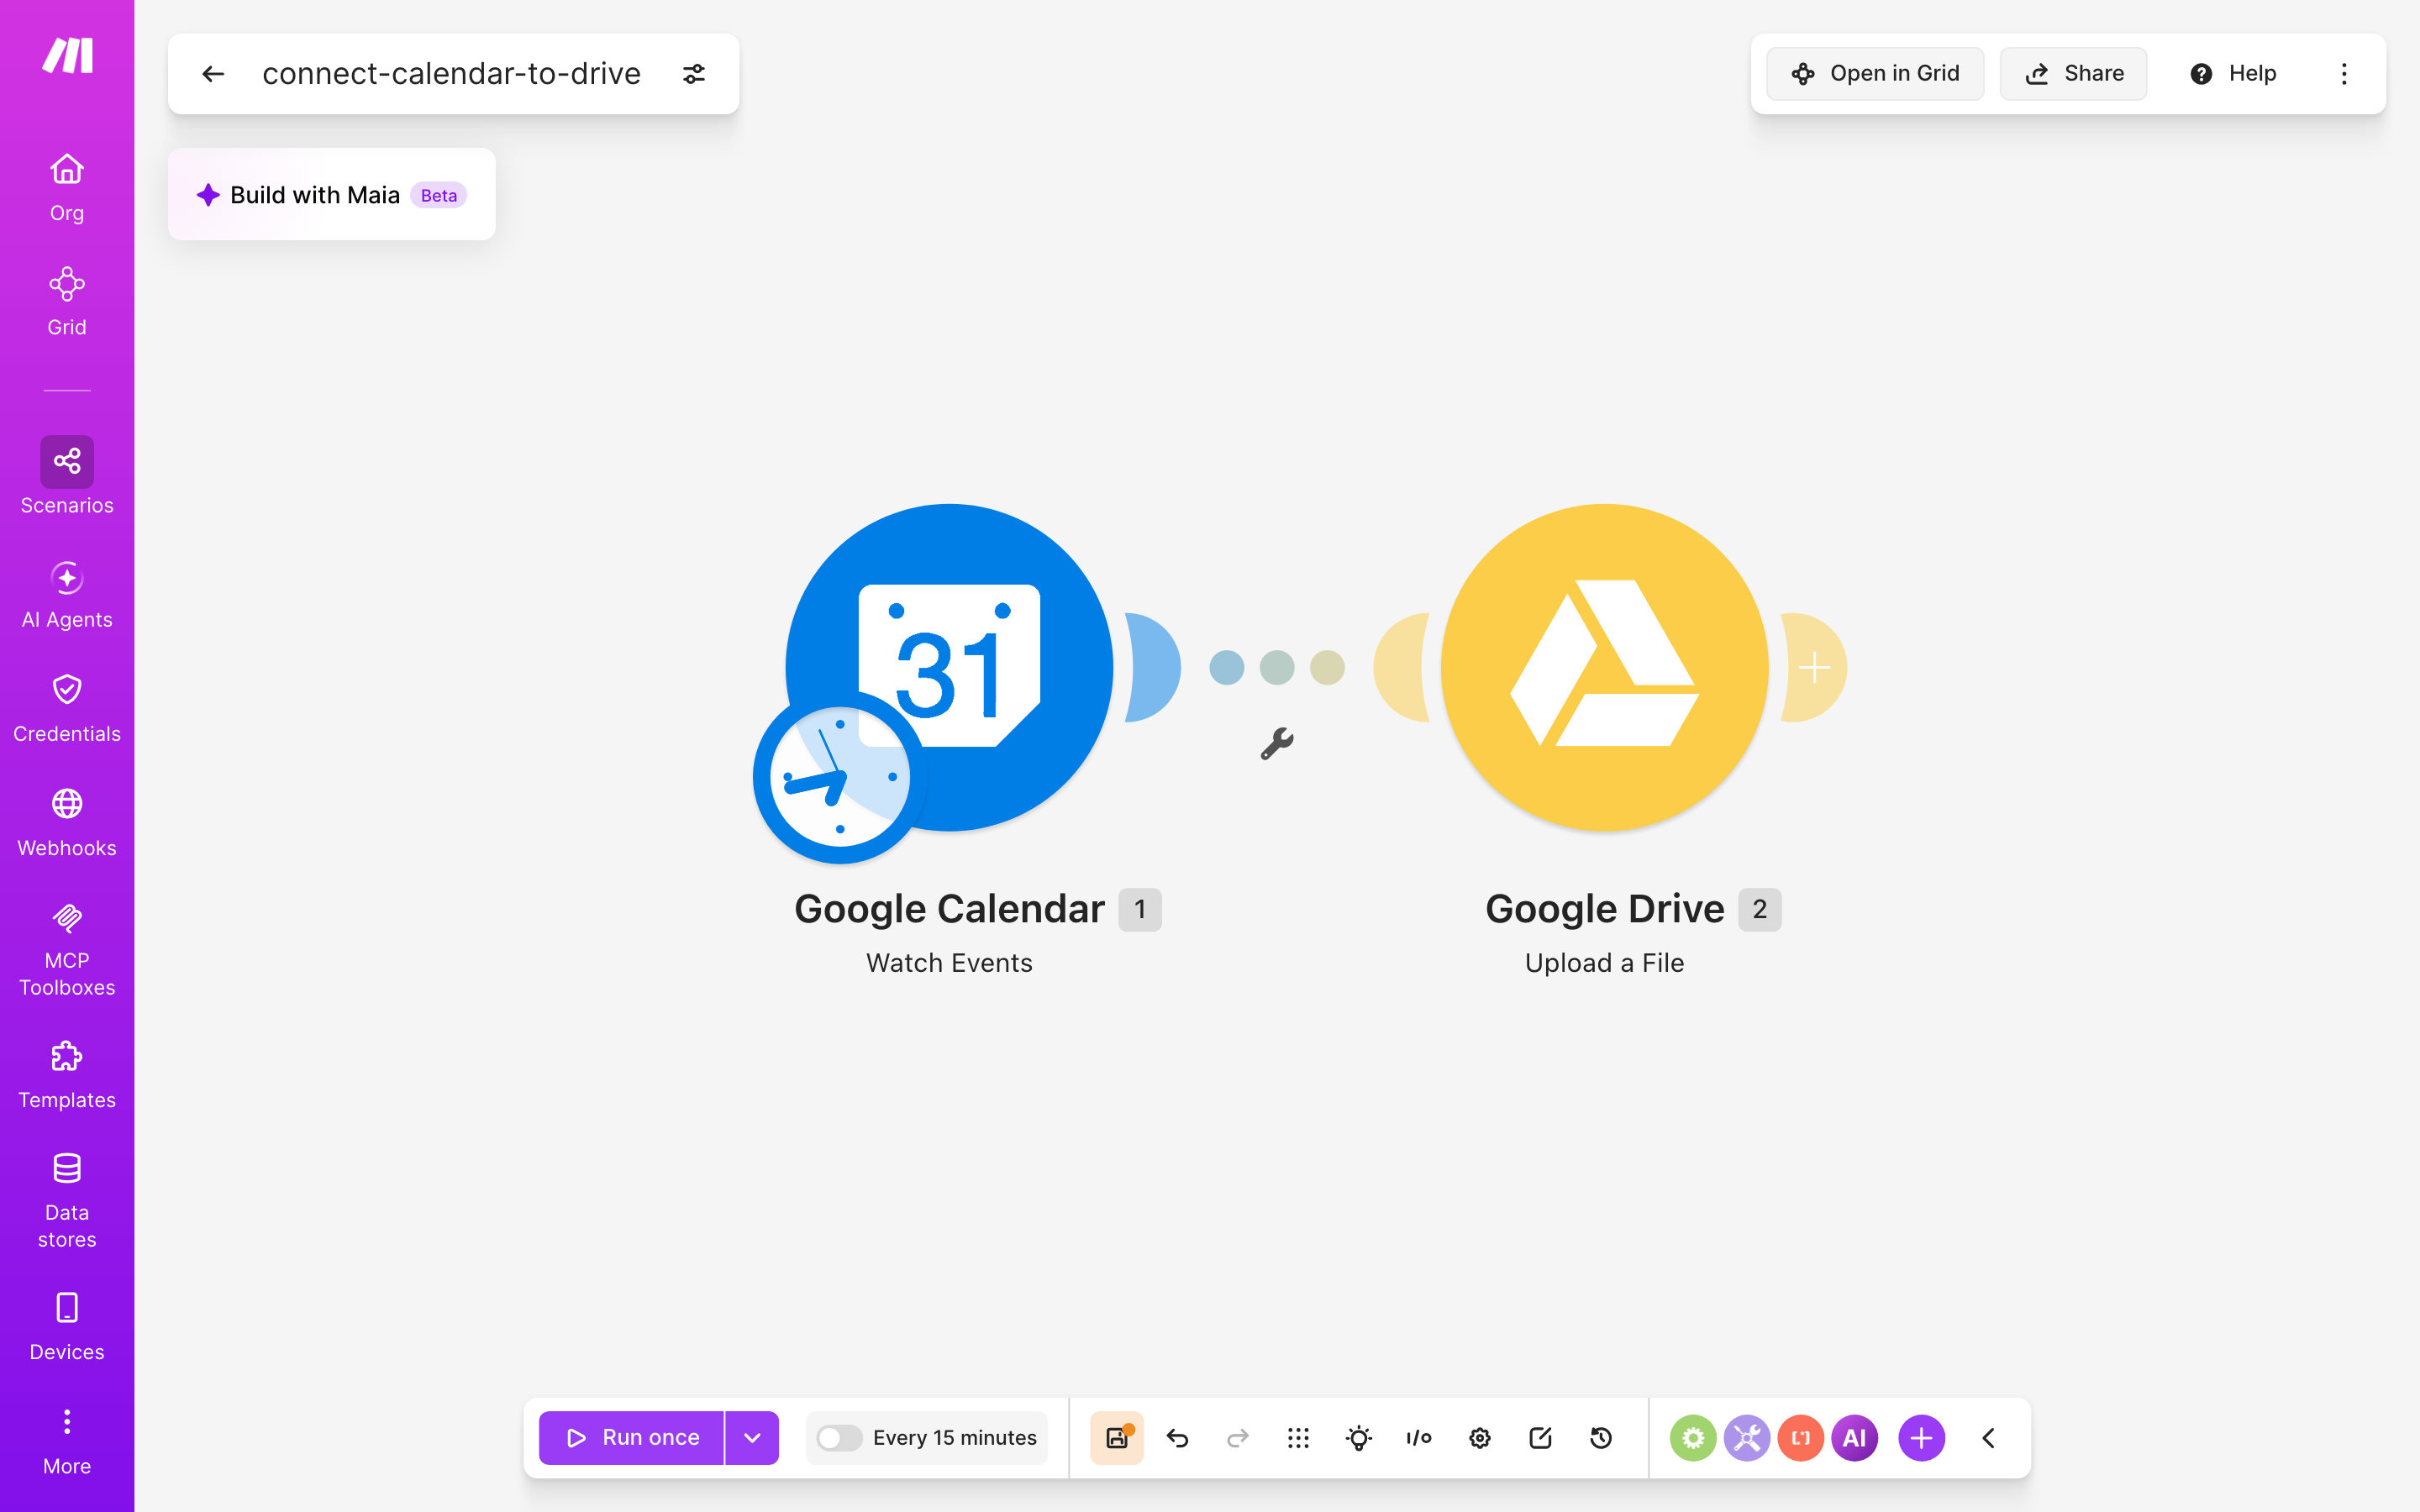
Task: Click the Google Calendar module label
Action: 949,909
